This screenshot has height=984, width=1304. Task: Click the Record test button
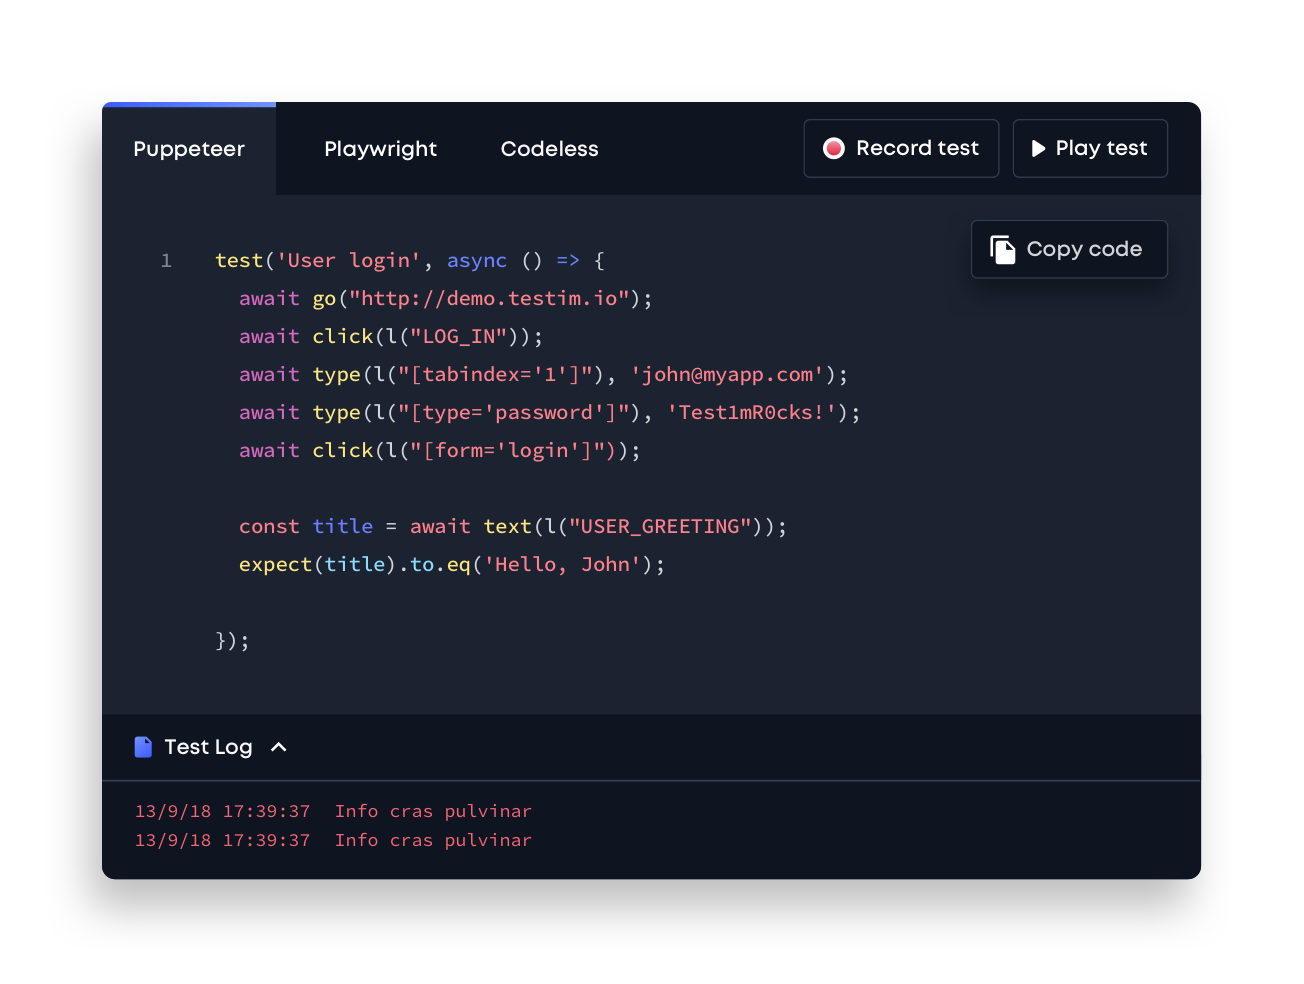[901, 148]
